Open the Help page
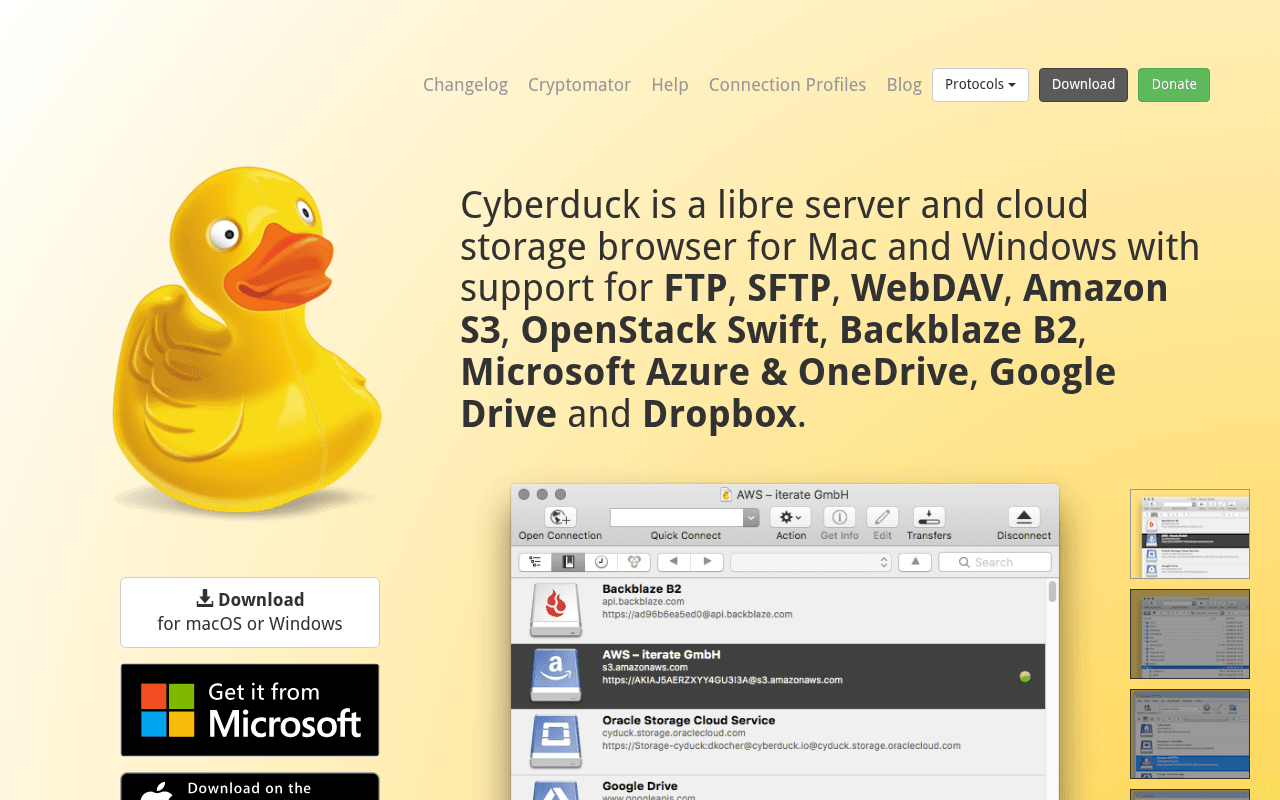The height and width of the screenshot is (800, 1280). pos(670,85)
